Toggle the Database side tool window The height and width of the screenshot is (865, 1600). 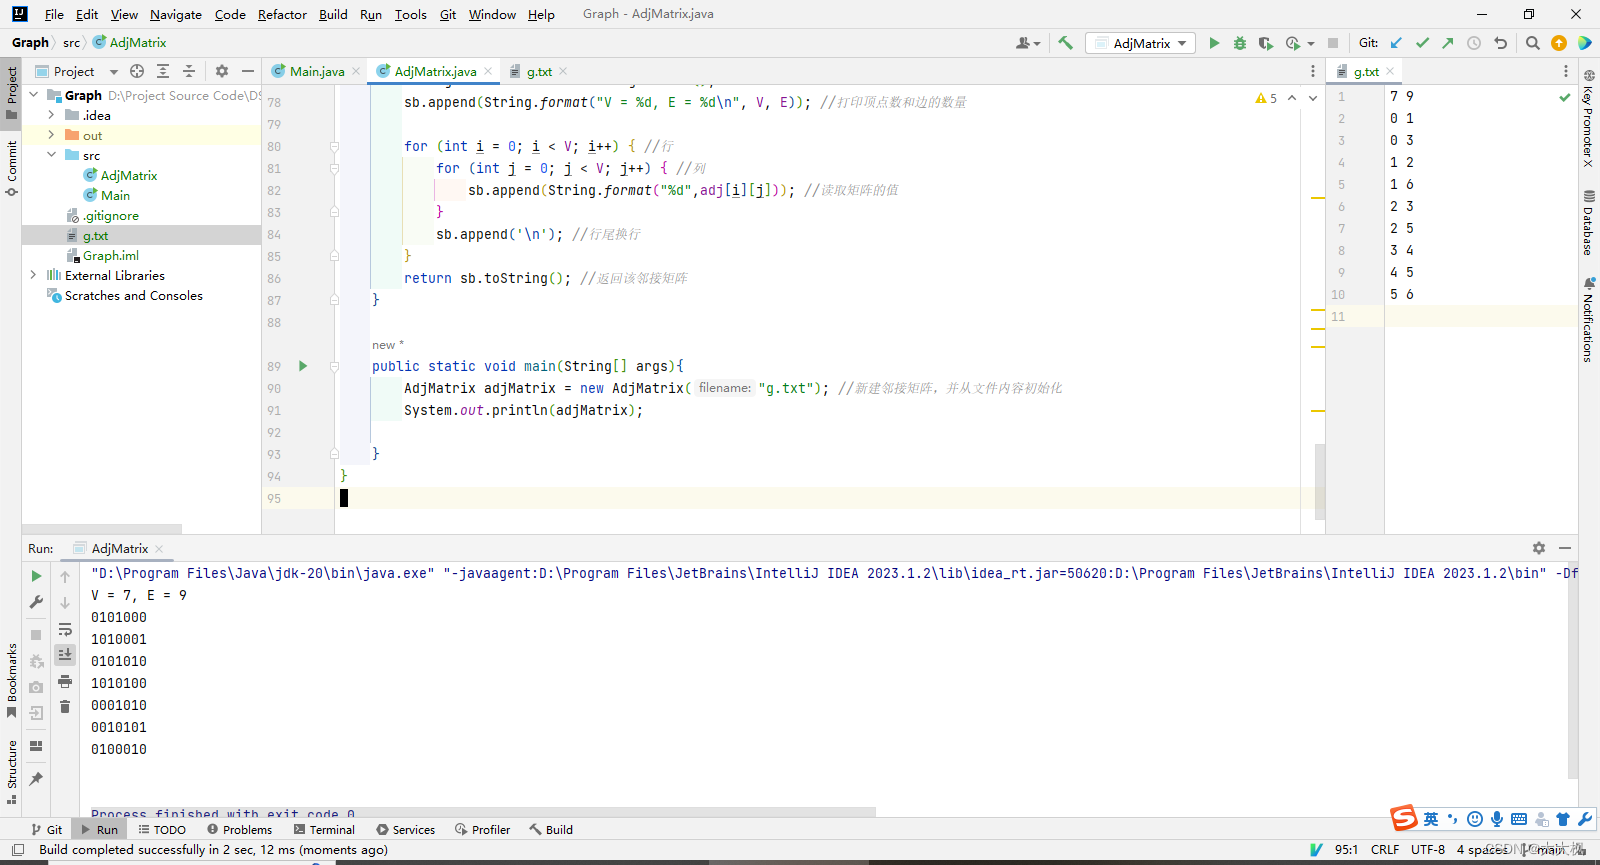coord(1588,222)
